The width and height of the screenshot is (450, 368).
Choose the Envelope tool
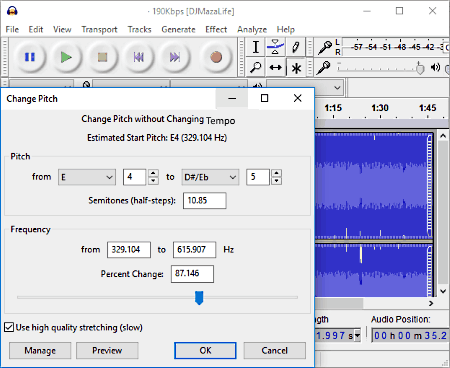click(275, 47)
